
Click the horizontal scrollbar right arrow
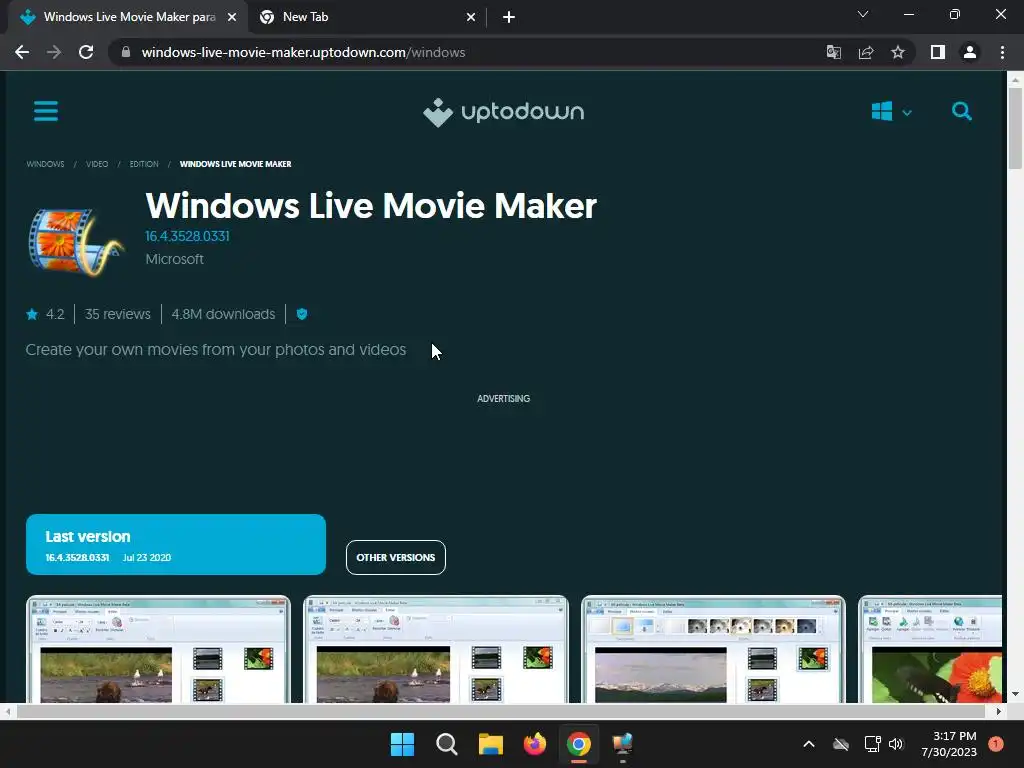(x=999, y=711)
